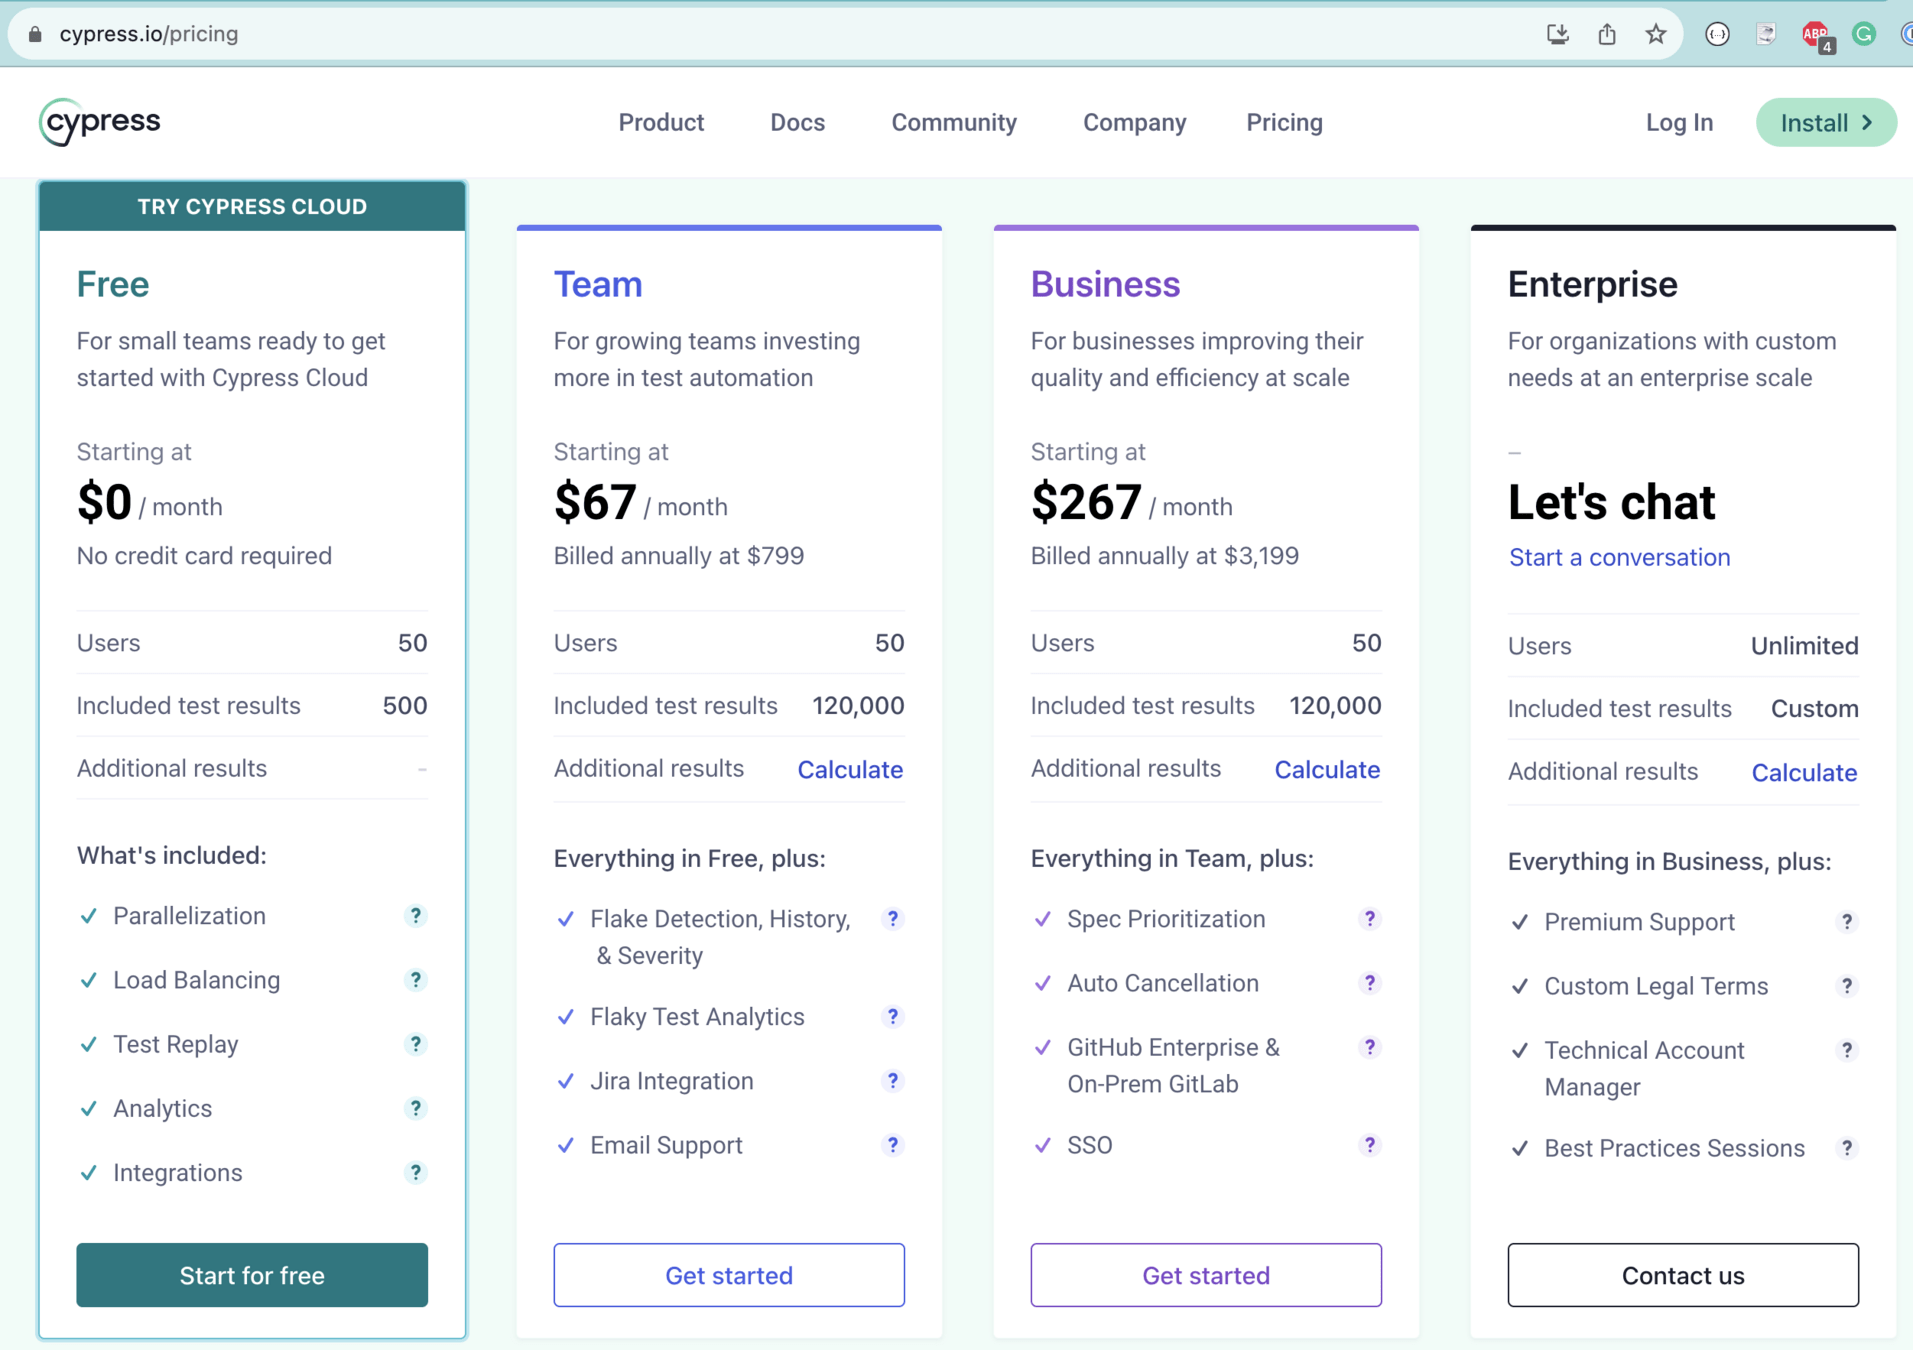This screenshot has height=1350, width=1913.
Task: Open the Adblock Plus extension icon
Action: pos(1816,35)
